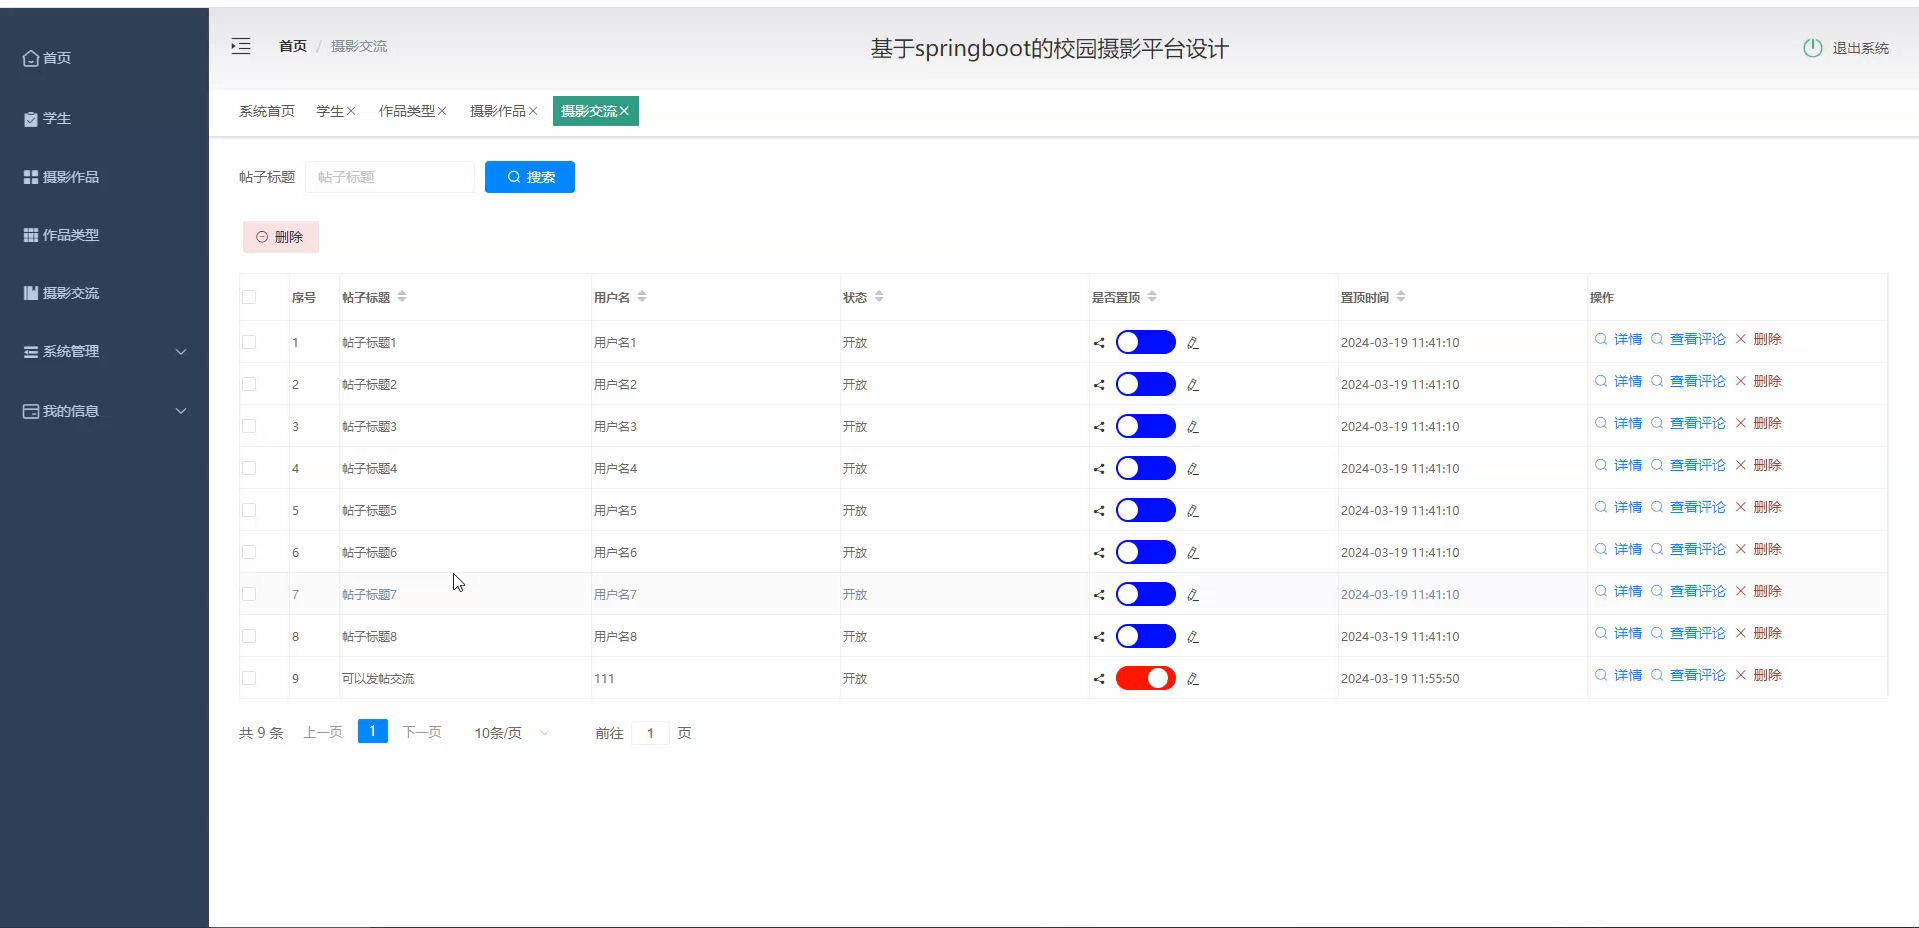
Task: Sort by 帖子标题 column arrows
Action: 402,297
